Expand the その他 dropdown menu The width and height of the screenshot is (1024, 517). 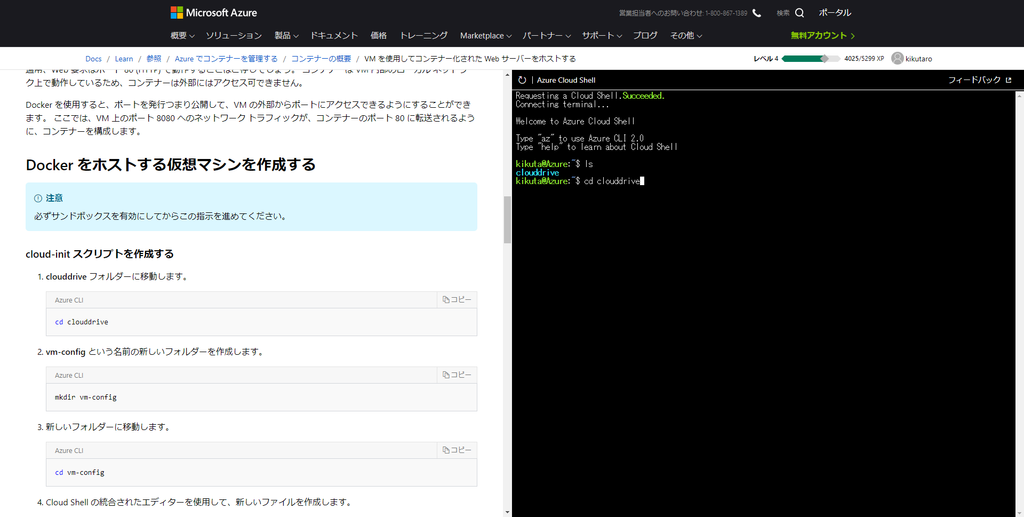click(x=686, y=35)
